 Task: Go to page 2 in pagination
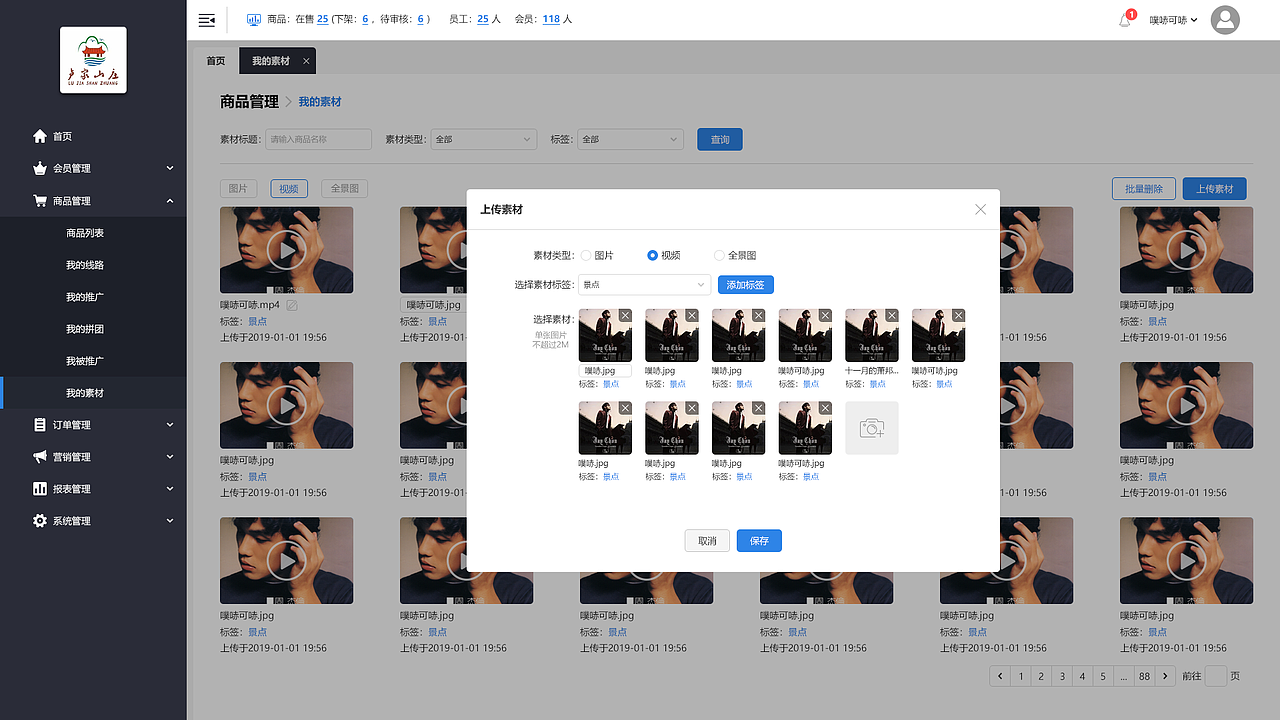pos(1041,676)
